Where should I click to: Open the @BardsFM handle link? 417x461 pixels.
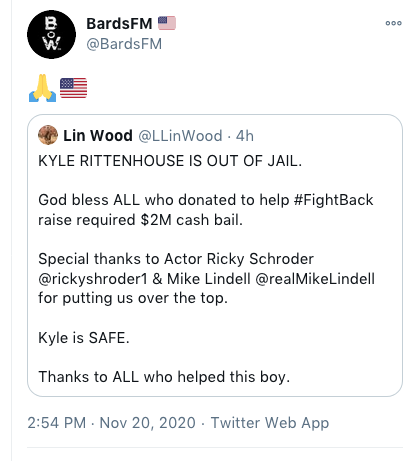coord(124,44)
